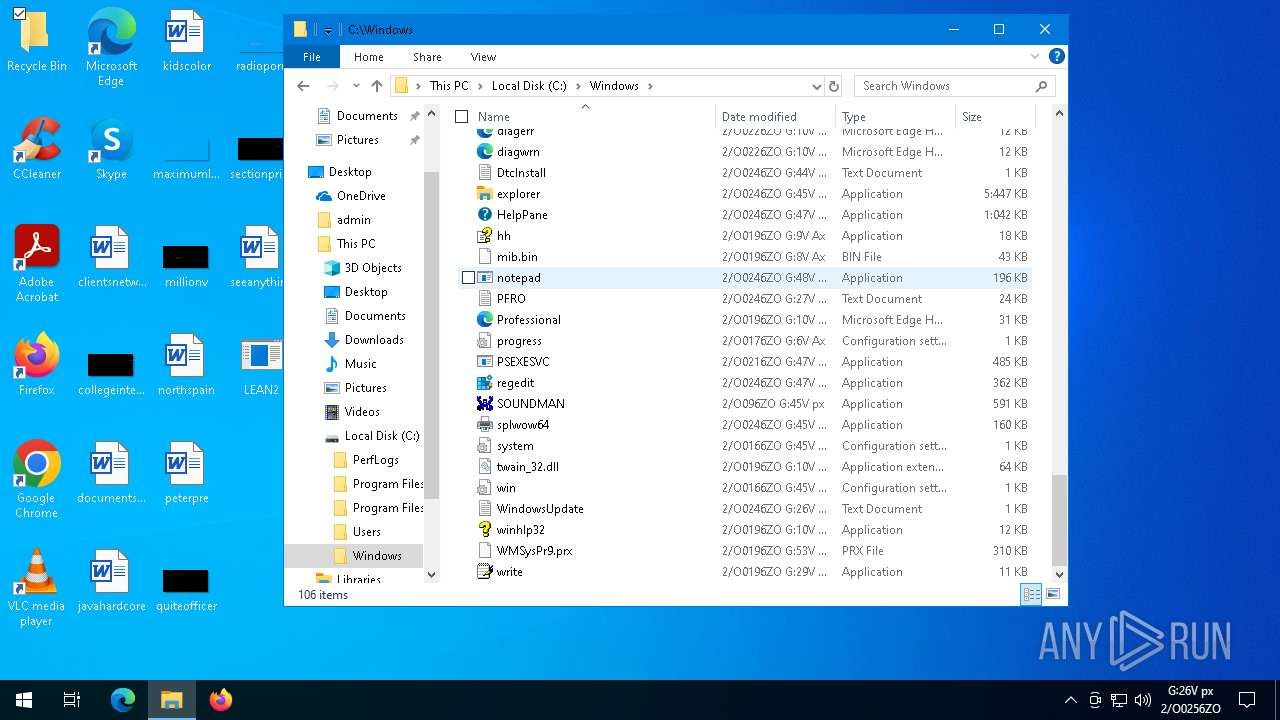Switch to Large icons view layout

(x=1052, y=594)
